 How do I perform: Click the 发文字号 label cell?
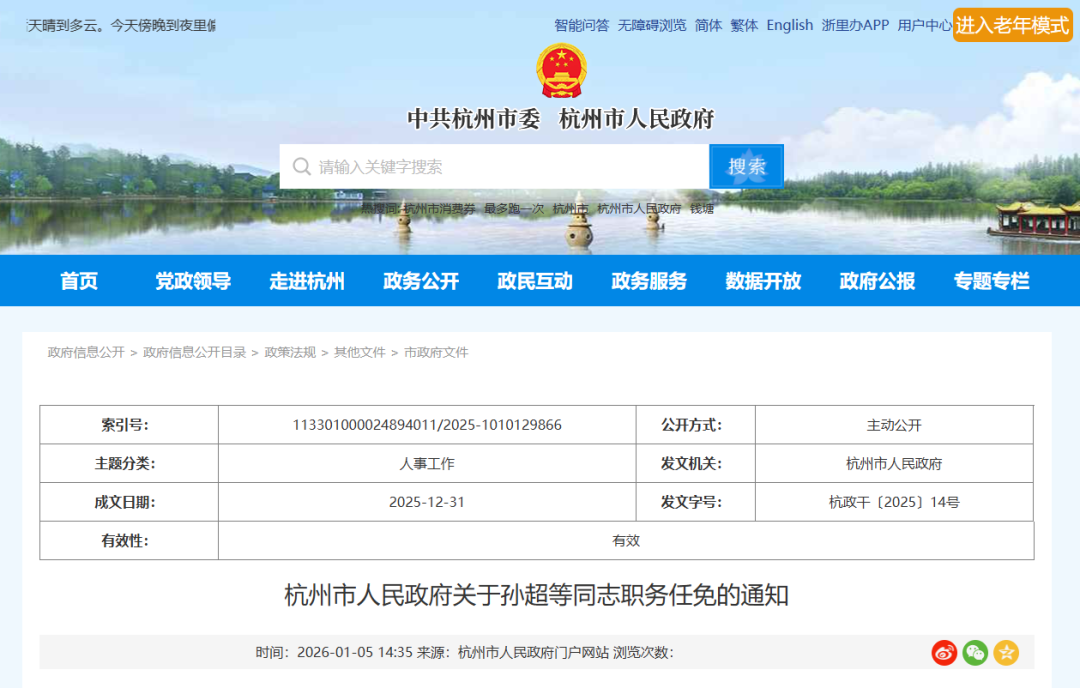pos(696,502)
